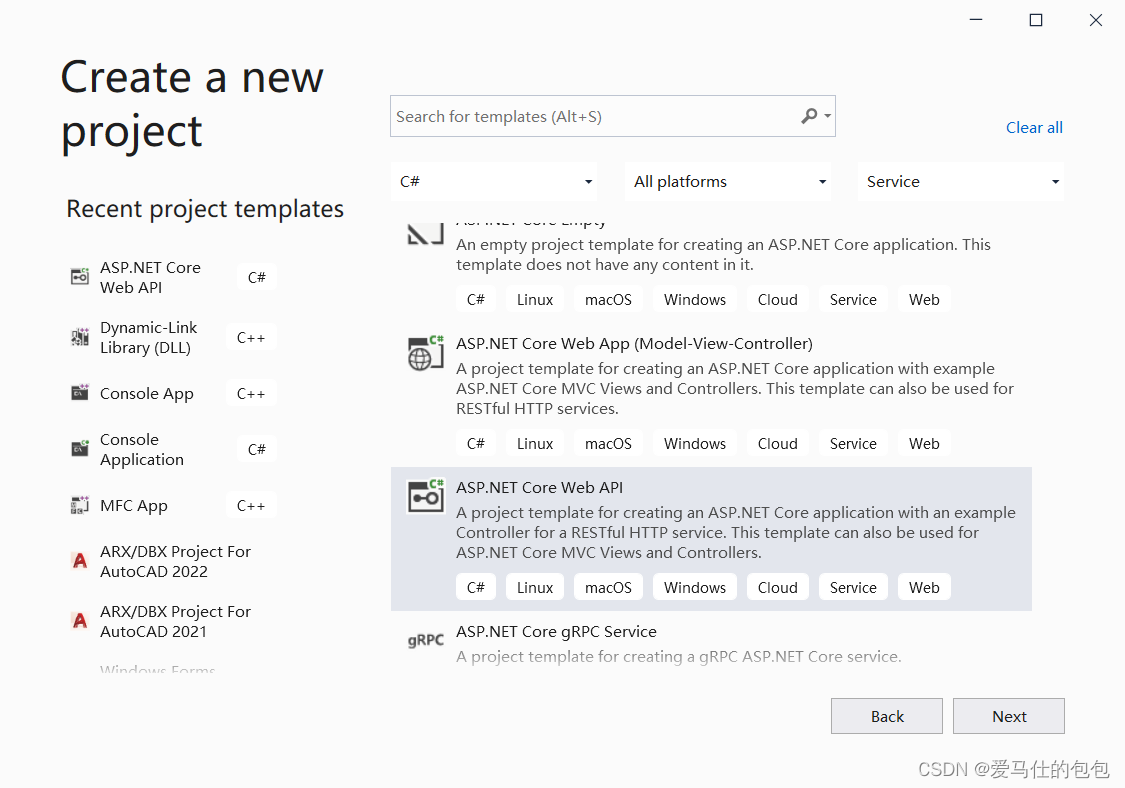Open the language filter dropdown showing C#
Image resolution: width=1125 pixels, height=788 pixels.
tap(495, 182)
